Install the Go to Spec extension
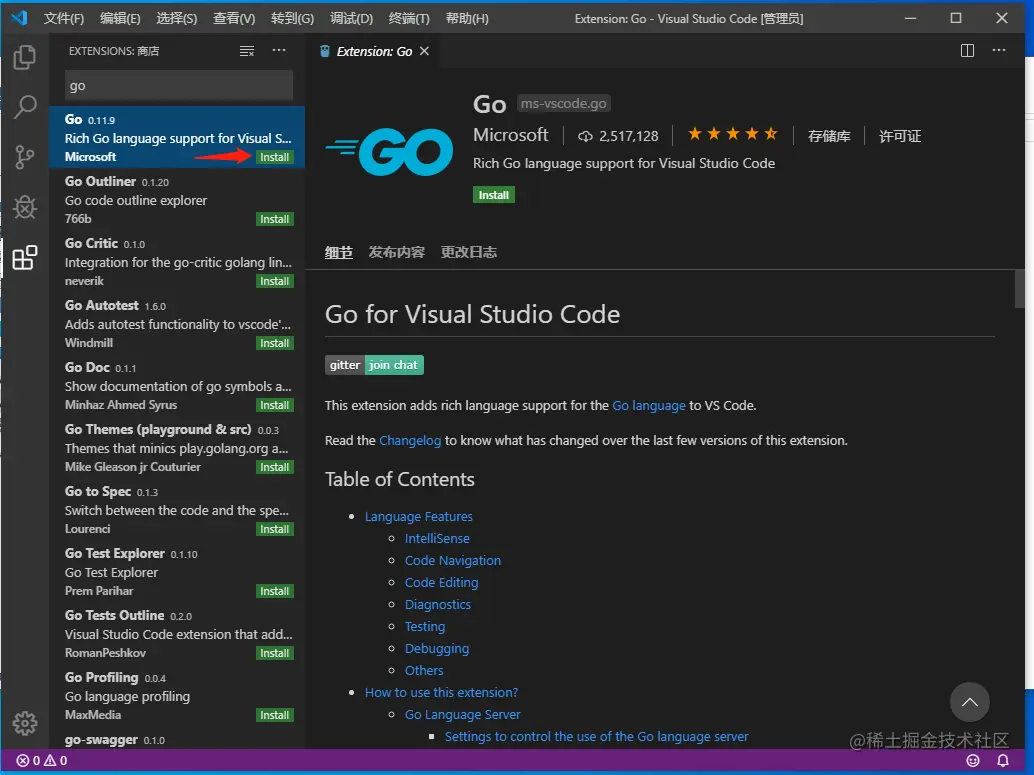1034x775 pixels. [274, 529]
